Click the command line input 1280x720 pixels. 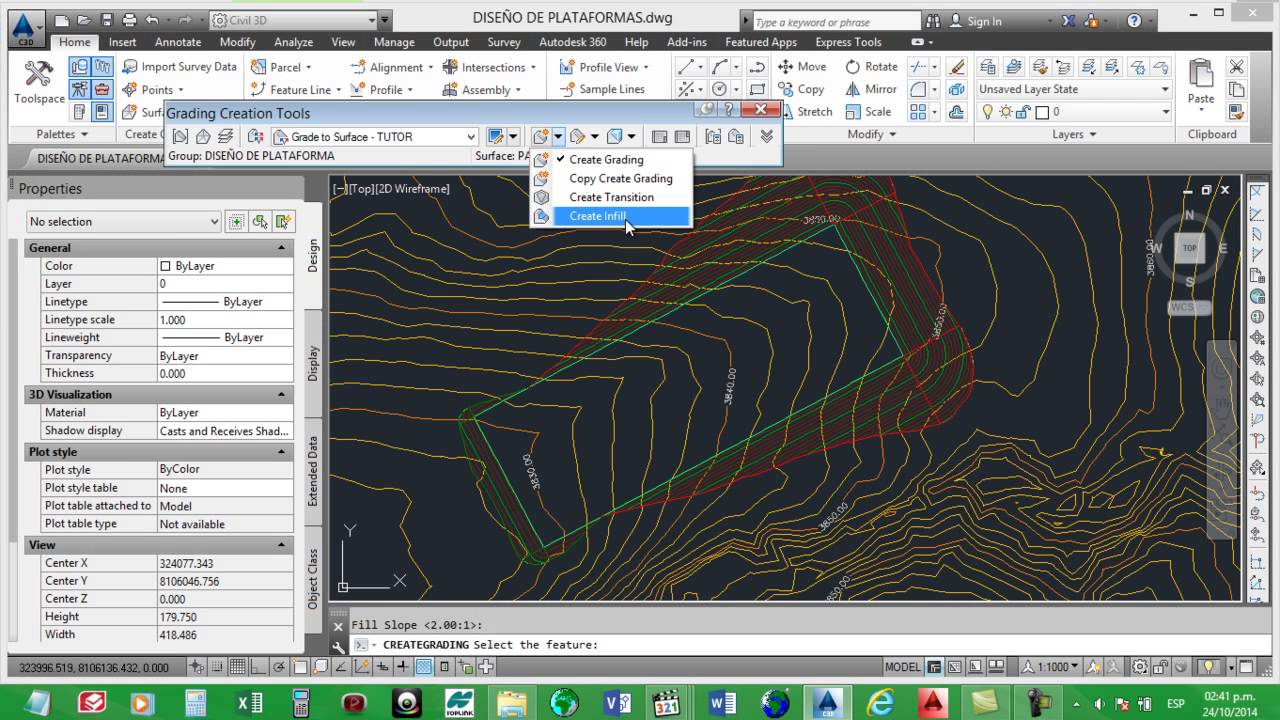790,645
